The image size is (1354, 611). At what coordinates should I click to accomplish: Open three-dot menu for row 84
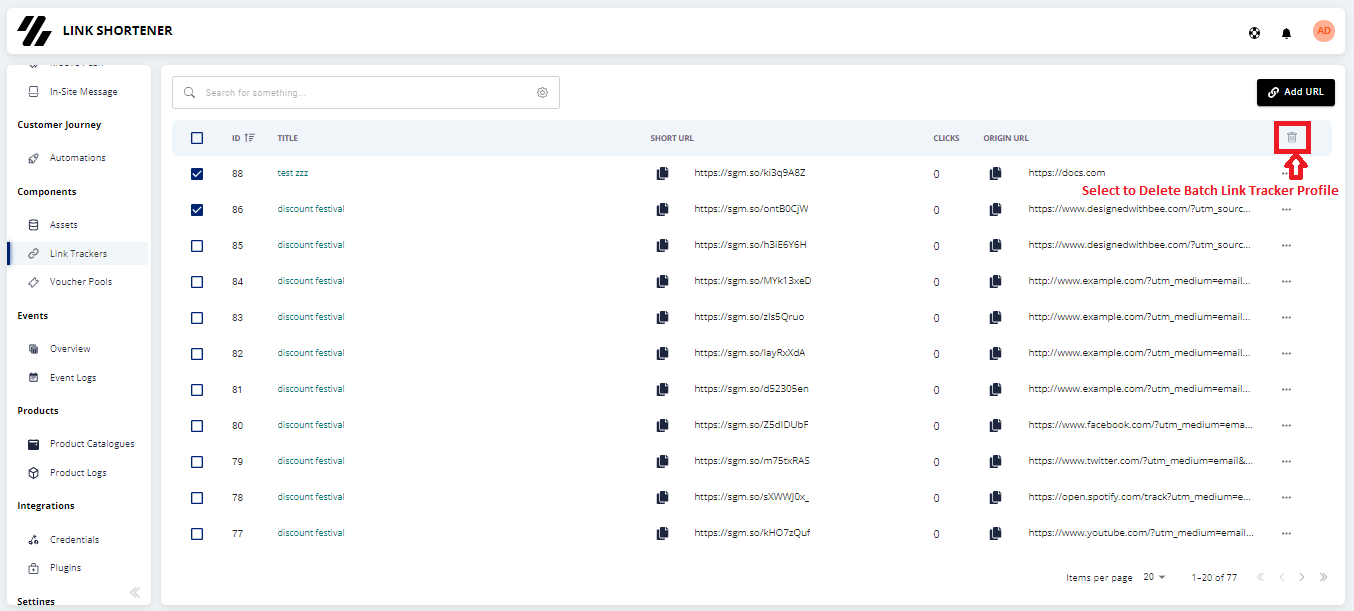click(1286, 282)
